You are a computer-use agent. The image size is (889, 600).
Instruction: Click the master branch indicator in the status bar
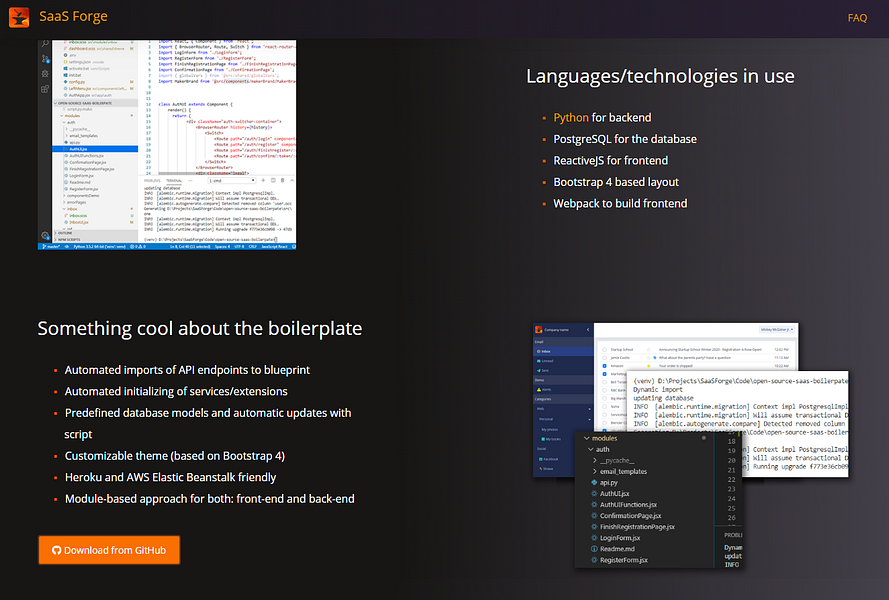click(51, 247)
